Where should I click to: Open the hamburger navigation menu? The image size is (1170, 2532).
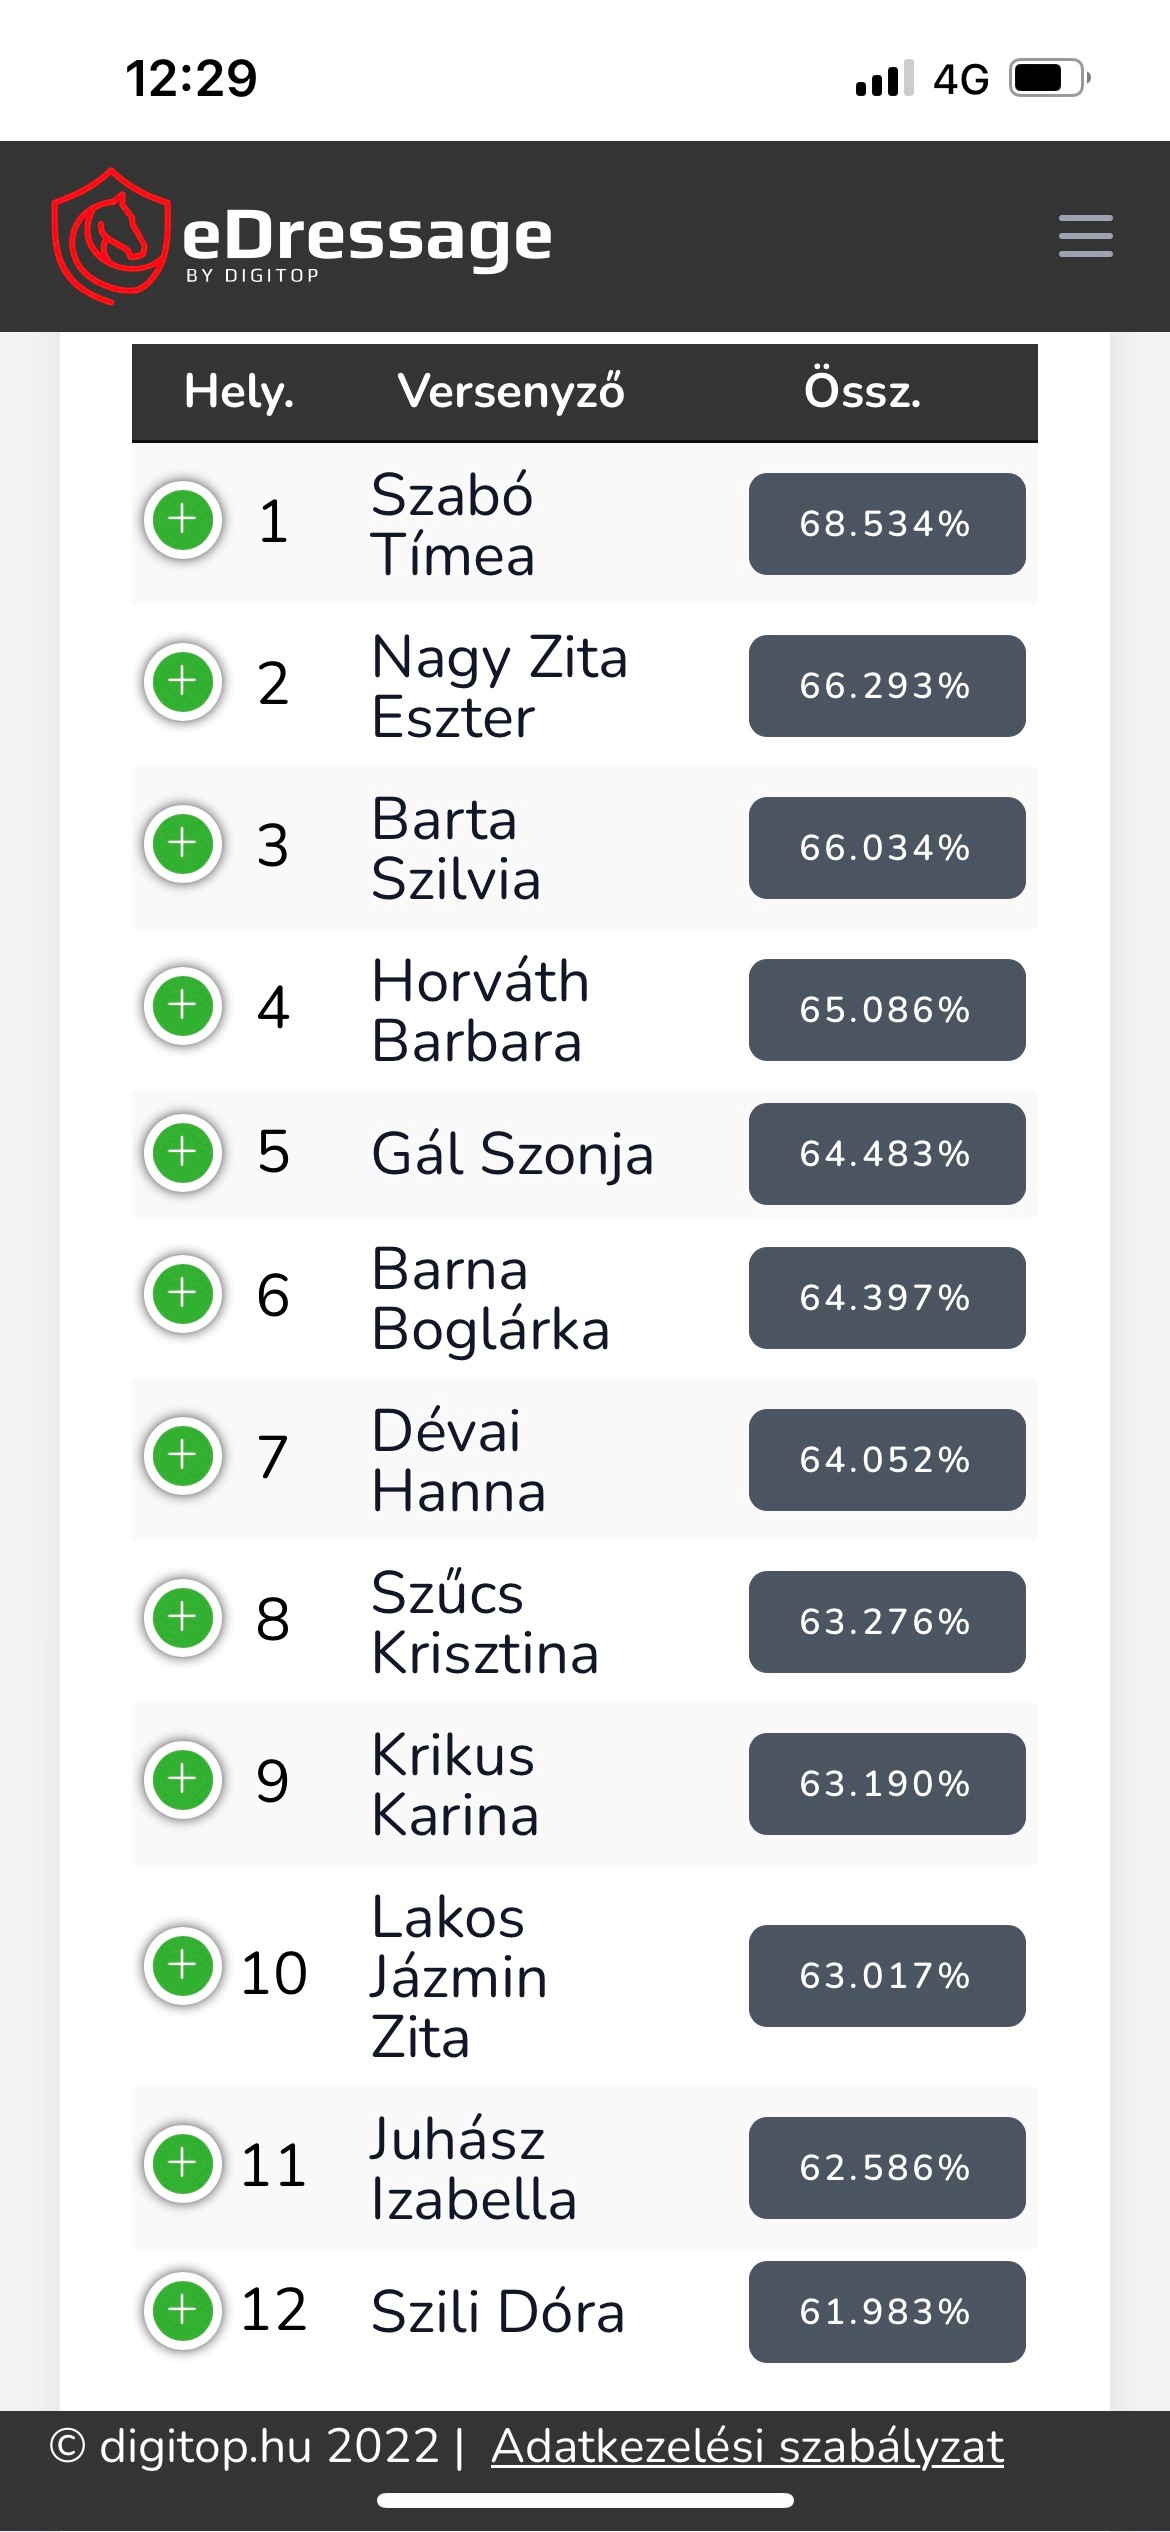1085,236
